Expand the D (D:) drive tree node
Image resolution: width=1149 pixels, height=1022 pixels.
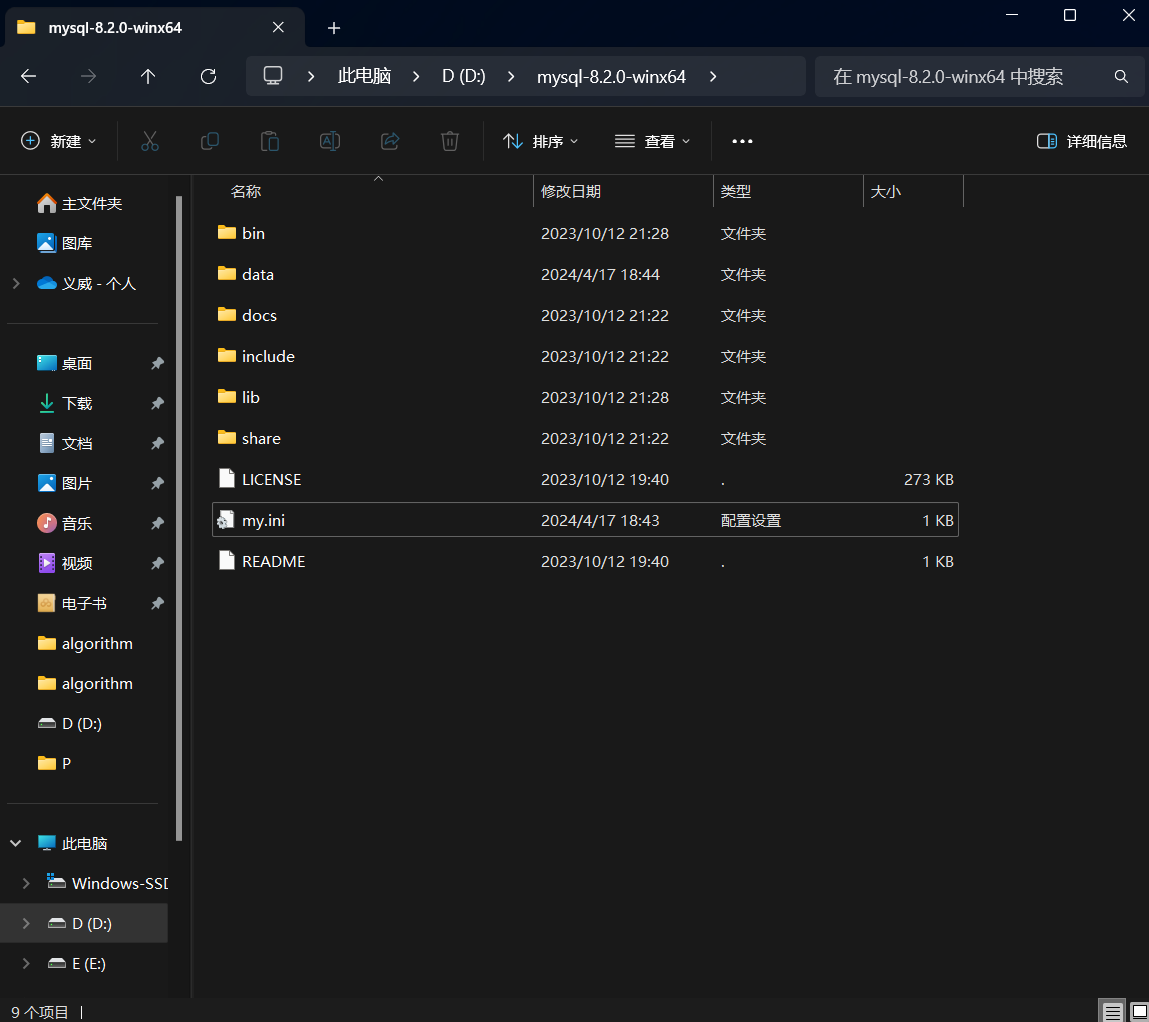(26, 923)
